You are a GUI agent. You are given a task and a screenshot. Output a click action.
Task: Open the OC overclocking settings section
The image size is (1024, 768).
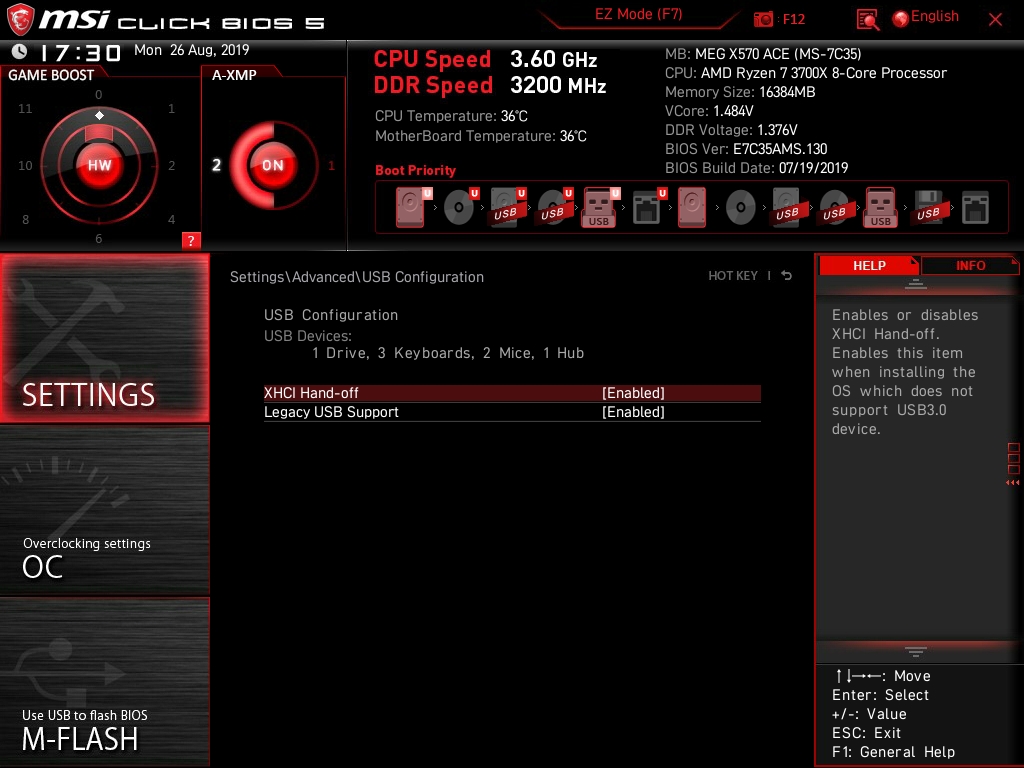(x=104, y=511)
